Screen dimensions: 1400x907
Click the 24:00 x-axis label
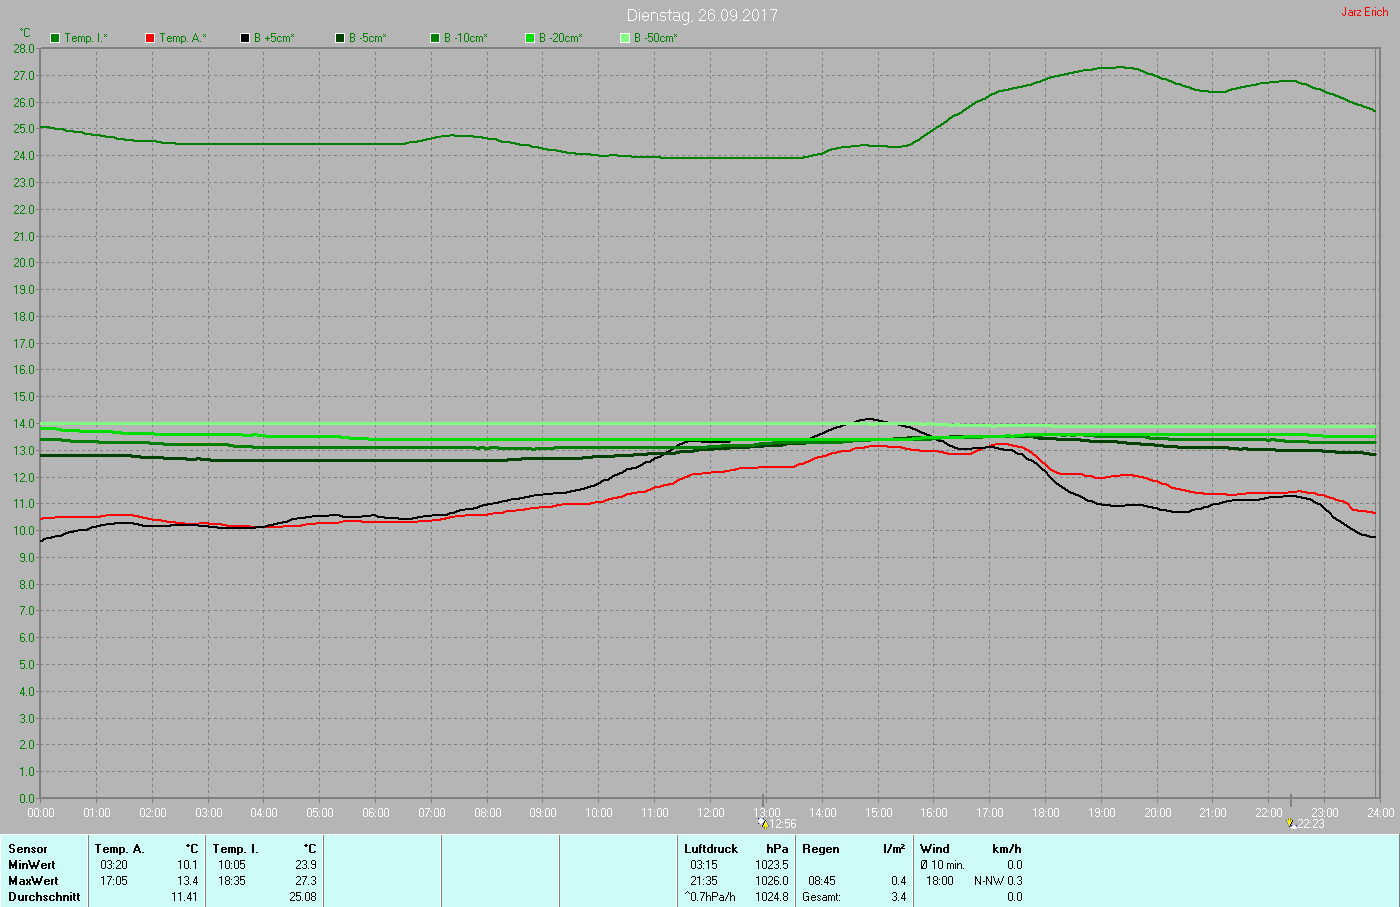pos(1380,813)
